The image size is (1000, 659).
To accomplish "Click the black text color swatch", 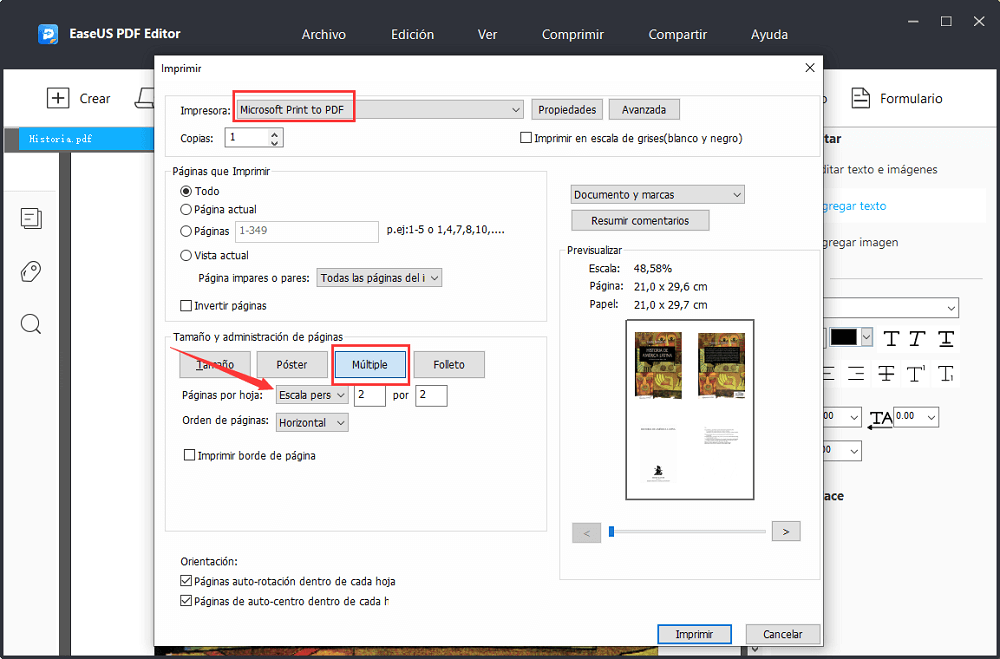I will (844, 337).
